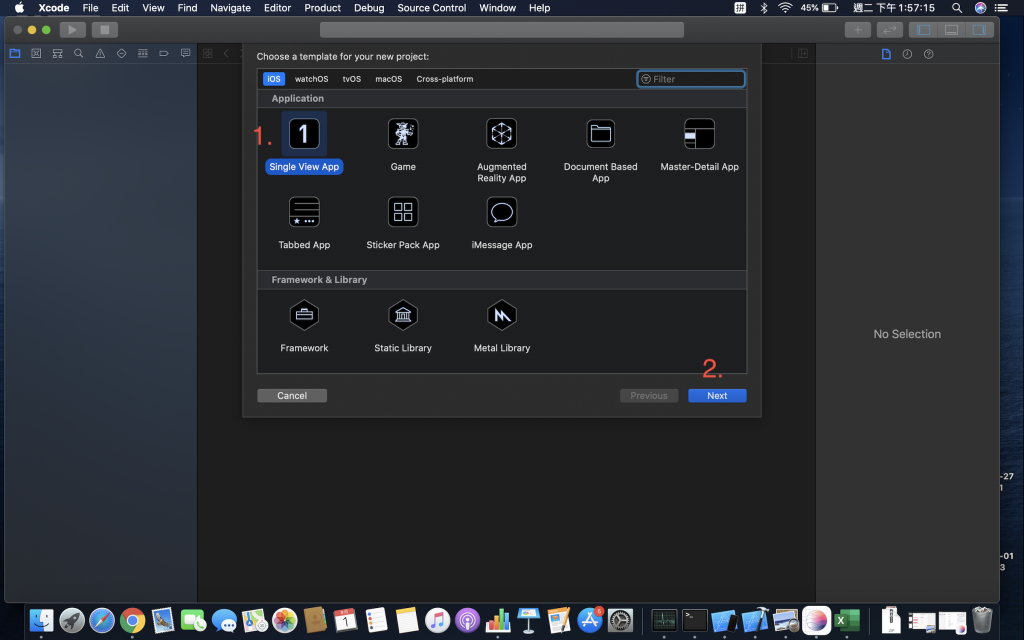Switch to the watchOS platform tab
Screen dimensions: 1024x640
312,79
